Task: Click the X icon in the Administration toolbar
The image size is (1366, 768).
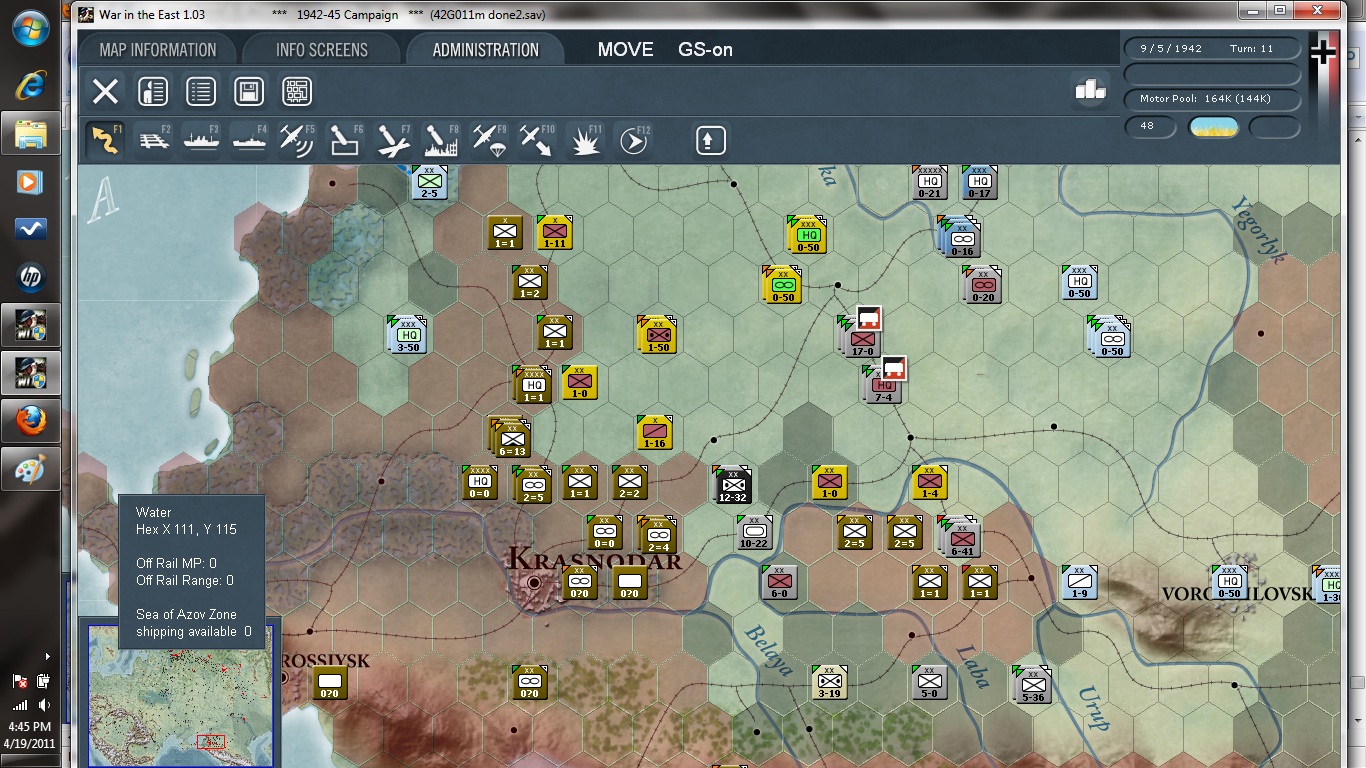Action: coord(105,92)
